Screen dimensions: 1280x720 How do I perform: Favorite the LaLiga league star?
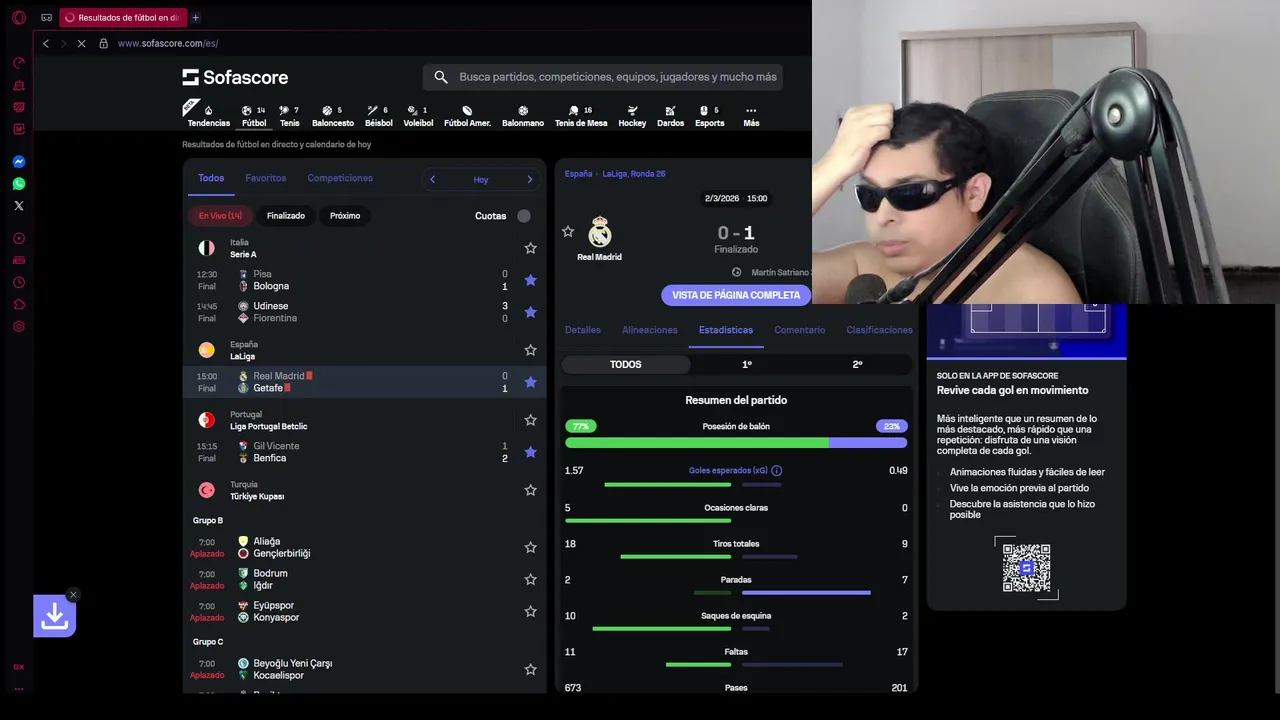click(x=531, y=350)
